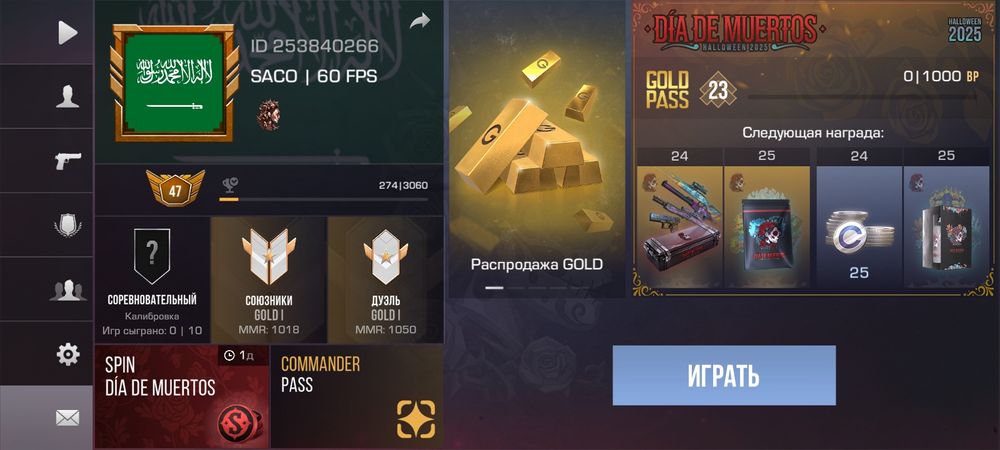
Task: Open the Распродажа GOLD promo banner
Action: pyautogui.click(x=536, y=149)
